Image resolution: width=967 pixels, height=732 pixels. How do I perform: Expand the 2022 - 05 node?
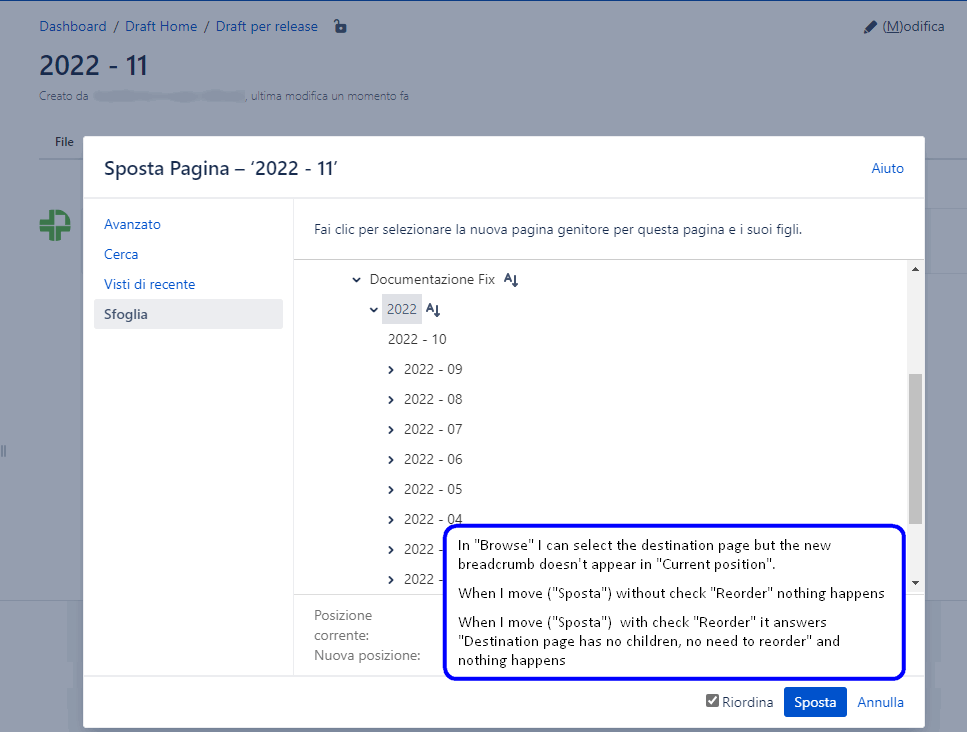(391, 490)
